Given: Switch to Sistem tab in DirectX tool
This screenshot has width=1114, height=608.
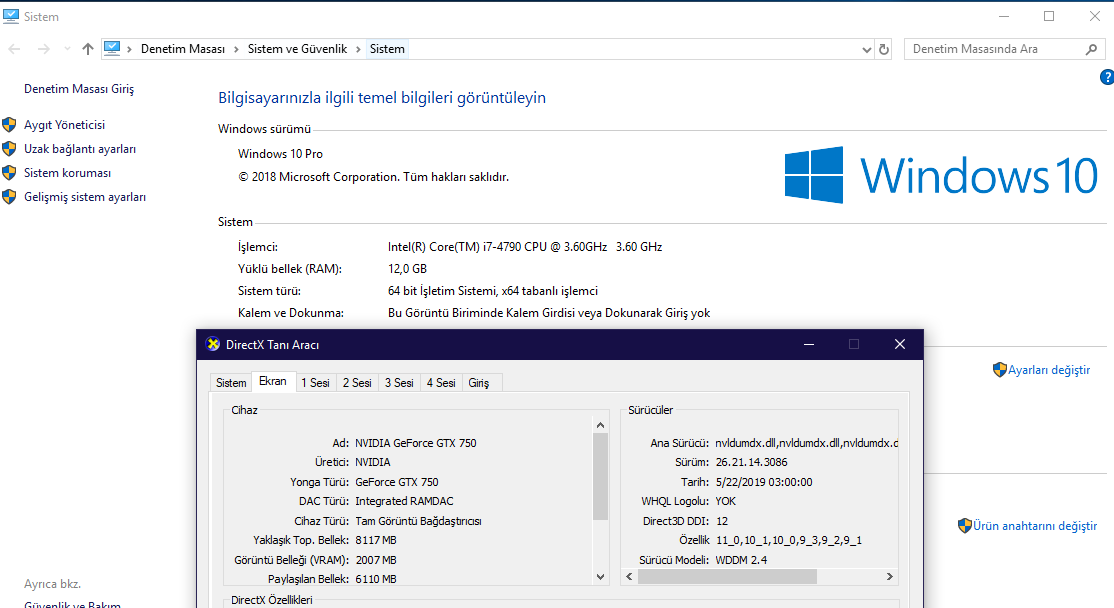Looking at the screenshot, I should coord(231,383).
